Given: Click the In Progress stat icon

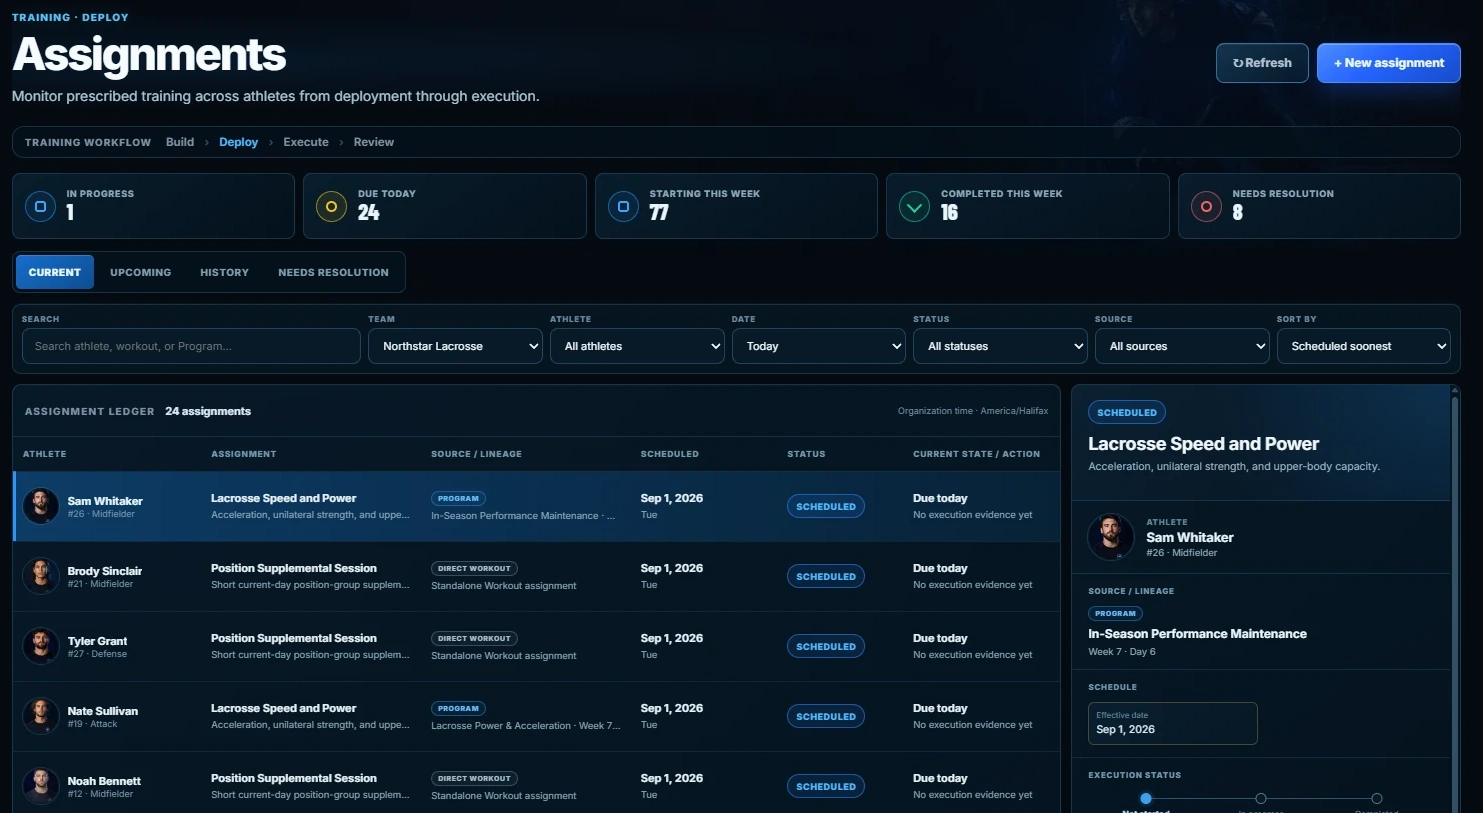Looking at the screenshot, I should click(41, 207).
